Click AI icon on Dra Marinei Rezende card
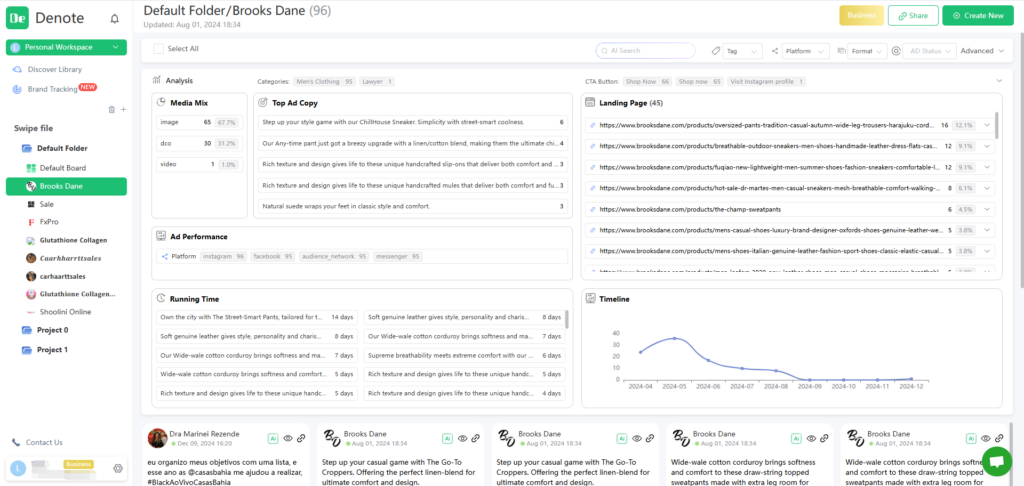 [x=273, y=439]
